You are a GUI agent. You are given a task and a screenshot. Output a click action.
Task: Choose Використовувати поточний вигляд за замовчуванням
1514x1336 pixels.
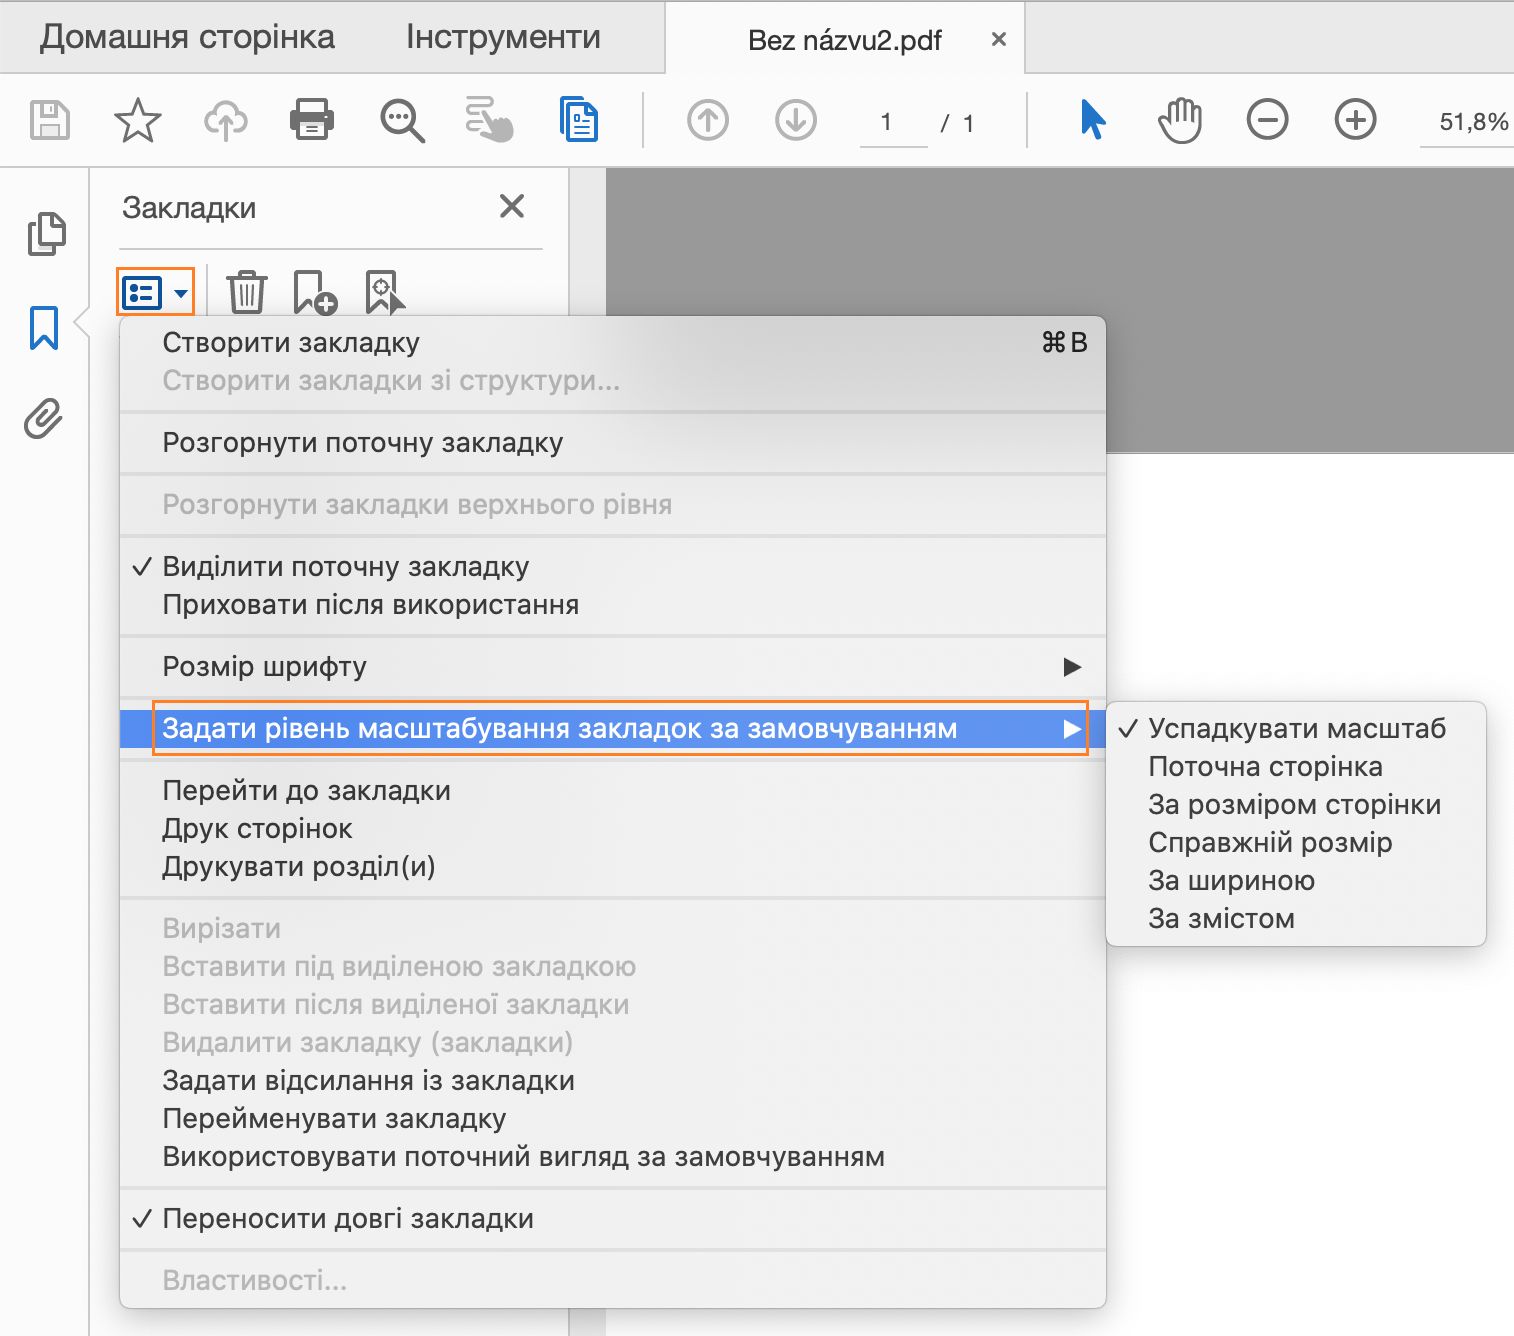pos(612,1157)
